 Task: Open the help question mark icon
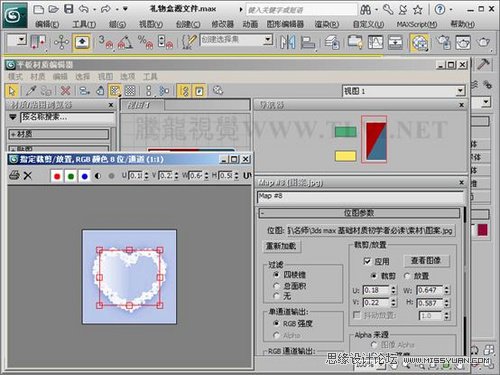(x=440, y=9)
